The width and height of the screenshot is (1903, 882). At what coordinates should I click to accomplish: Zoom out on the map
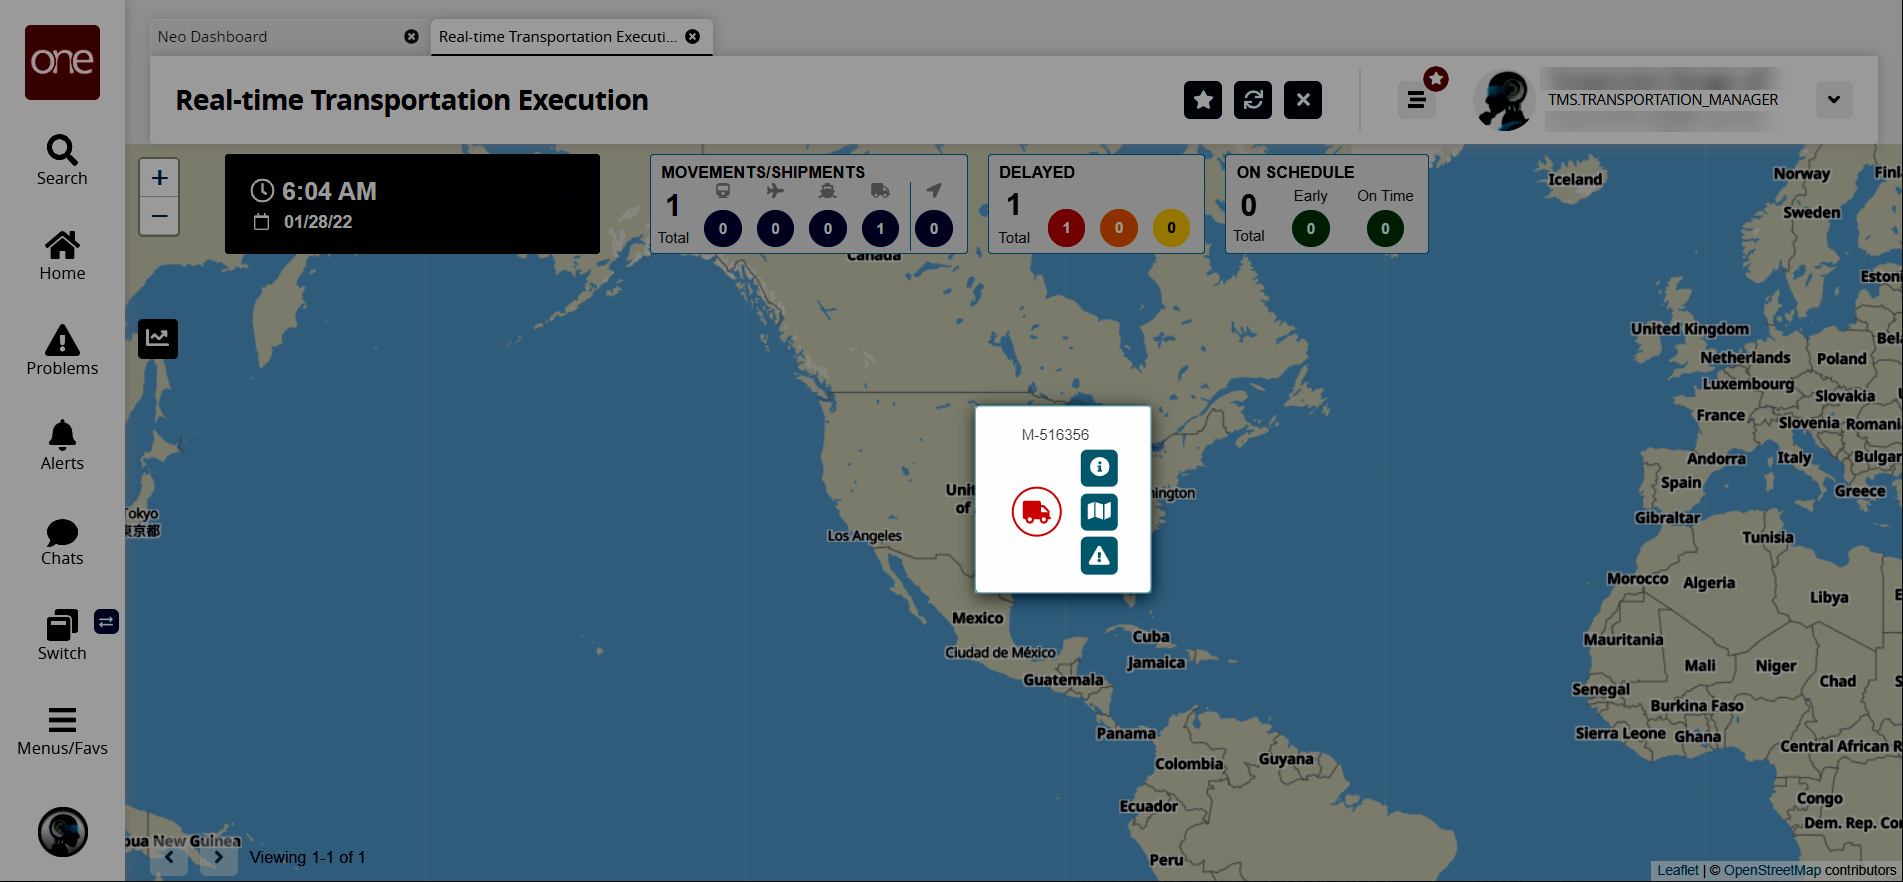[159, 216]
